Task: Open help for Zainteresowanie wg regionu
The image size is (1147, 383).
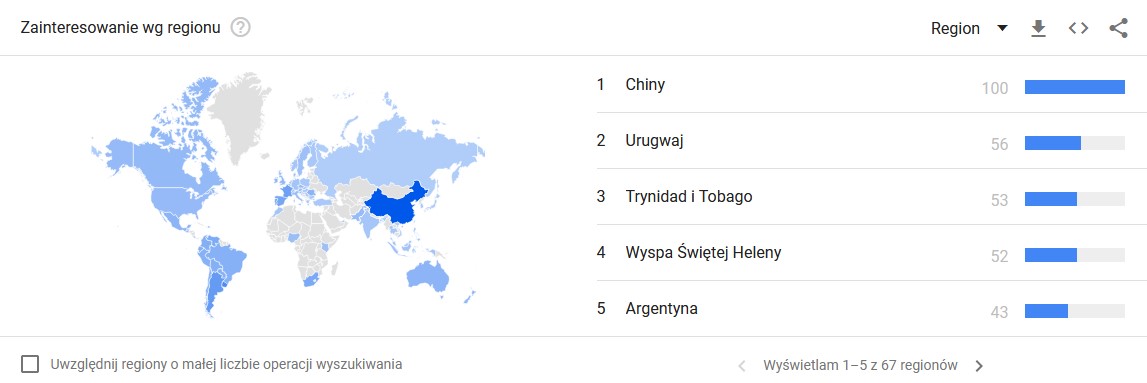Action: point(241,29)
